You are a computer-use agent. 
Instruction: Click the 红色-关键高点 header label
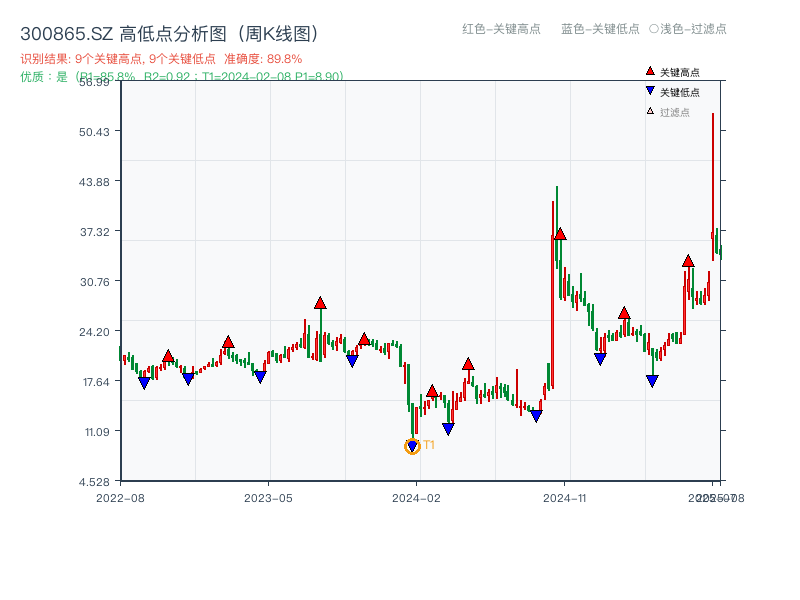[501, 29]
